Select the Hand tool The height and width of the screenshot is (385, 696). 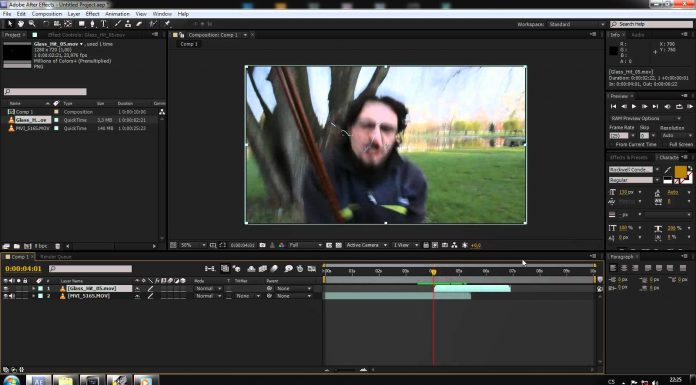coord(20,24)
